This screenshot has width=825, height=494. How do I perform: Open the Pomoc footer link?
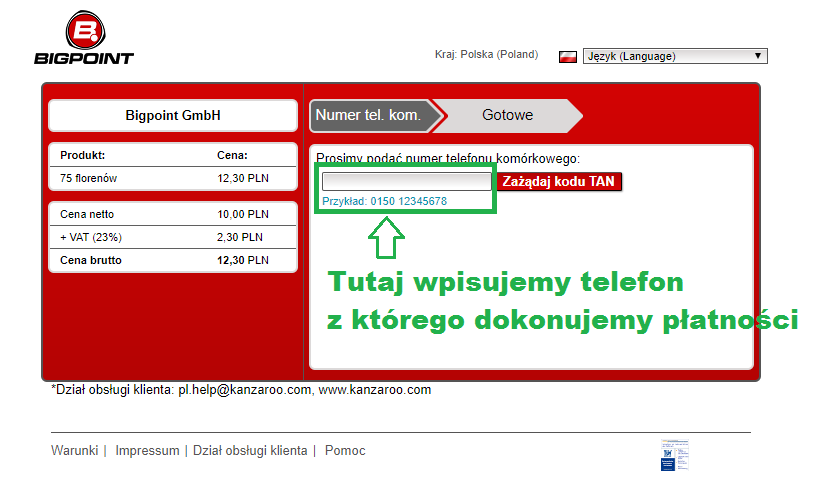pos(345,451)
